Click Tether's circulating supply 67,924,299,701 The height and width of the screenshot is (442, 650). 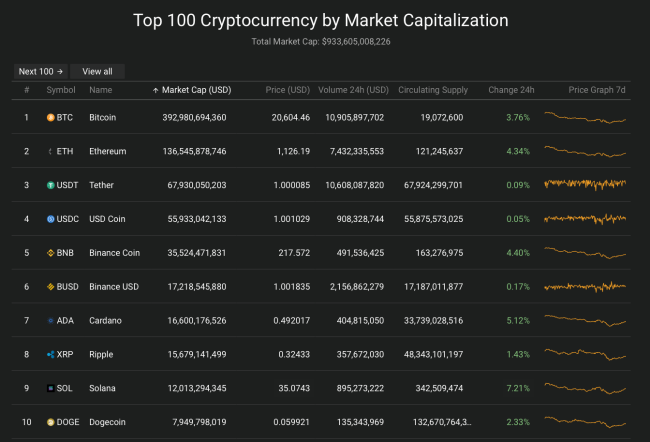point(433,185)
